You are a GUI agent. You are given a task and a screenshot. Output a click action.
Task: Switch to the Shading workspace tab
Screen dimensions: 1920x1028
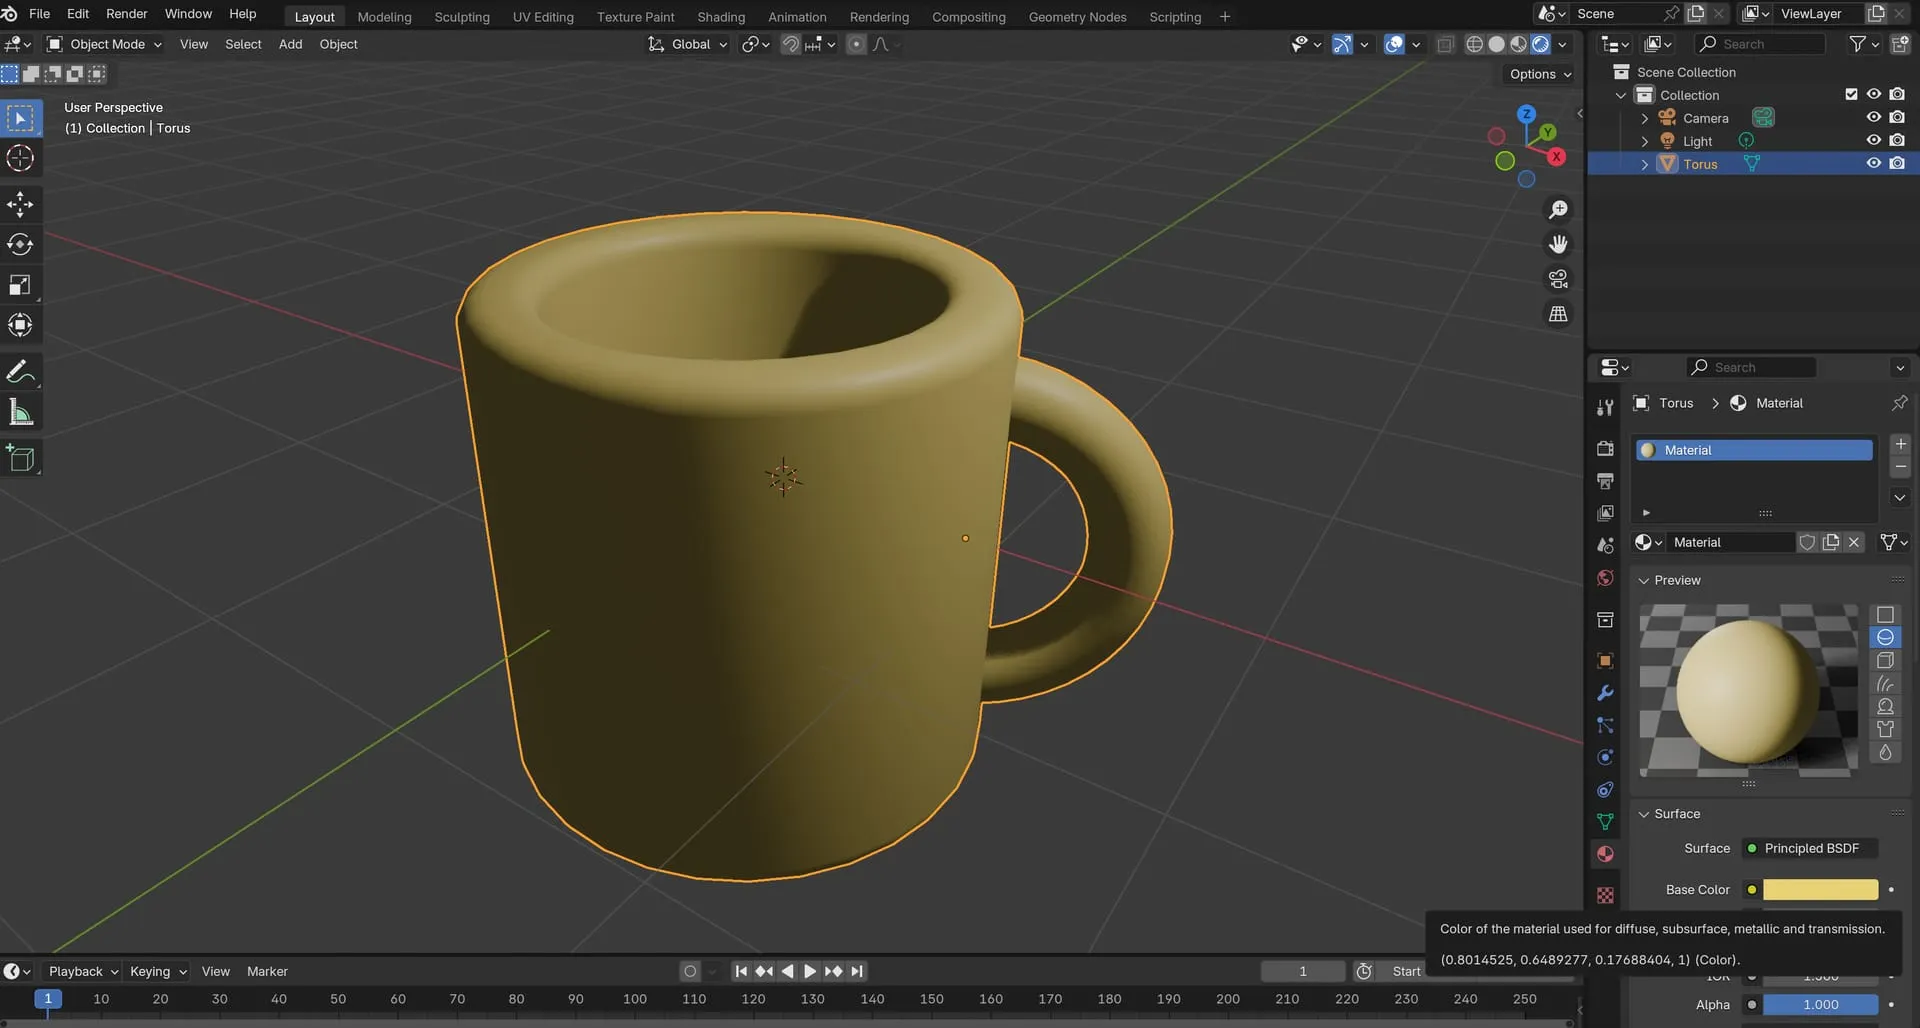720,17
